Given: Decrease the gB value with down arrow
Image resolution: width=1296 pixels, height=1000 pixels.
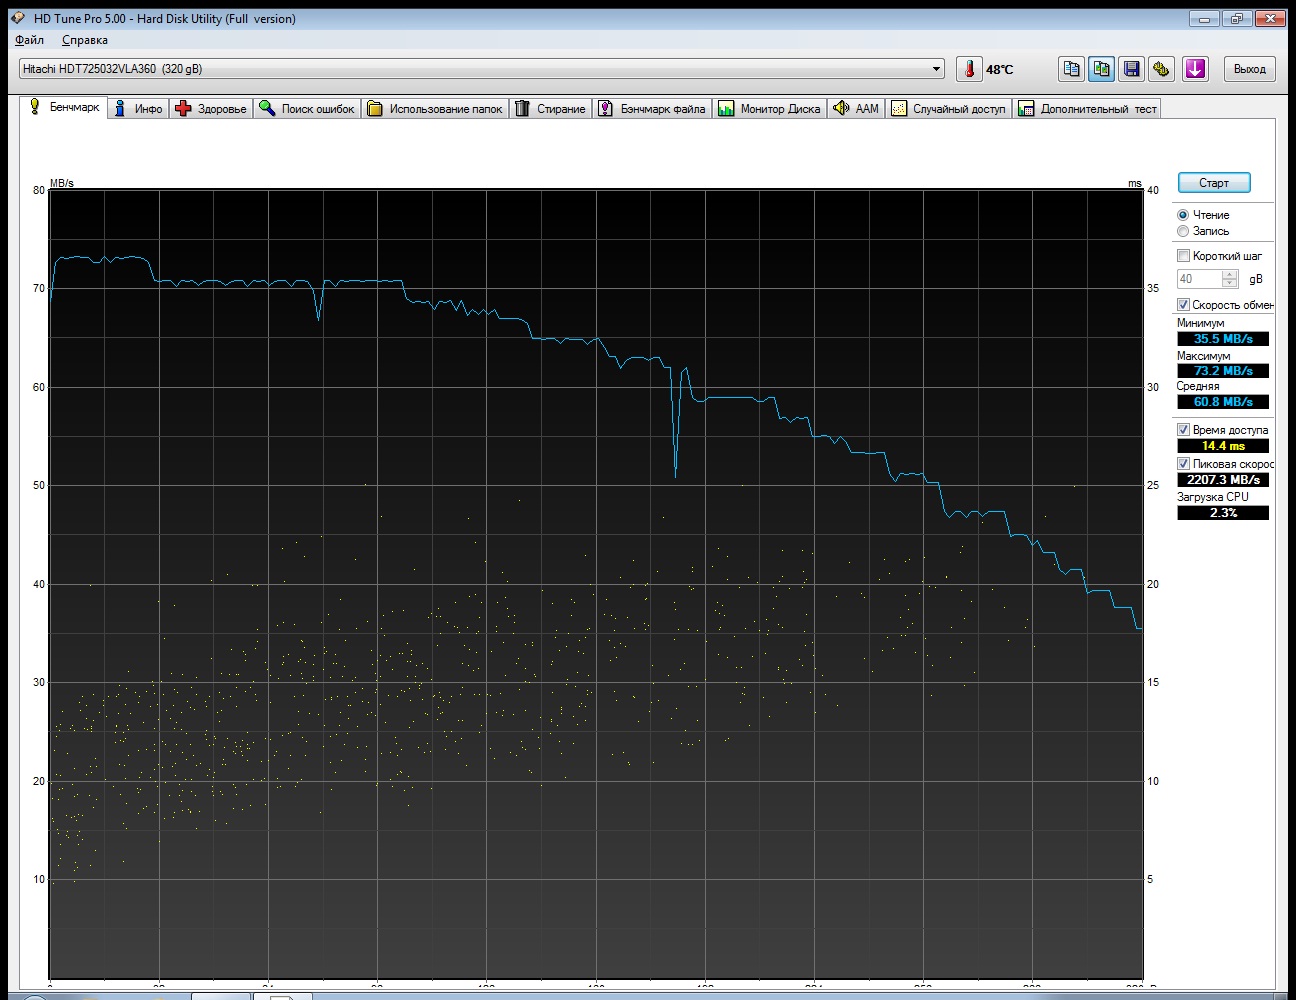Looking at the screenshot, I should [x=1230, y=284].
